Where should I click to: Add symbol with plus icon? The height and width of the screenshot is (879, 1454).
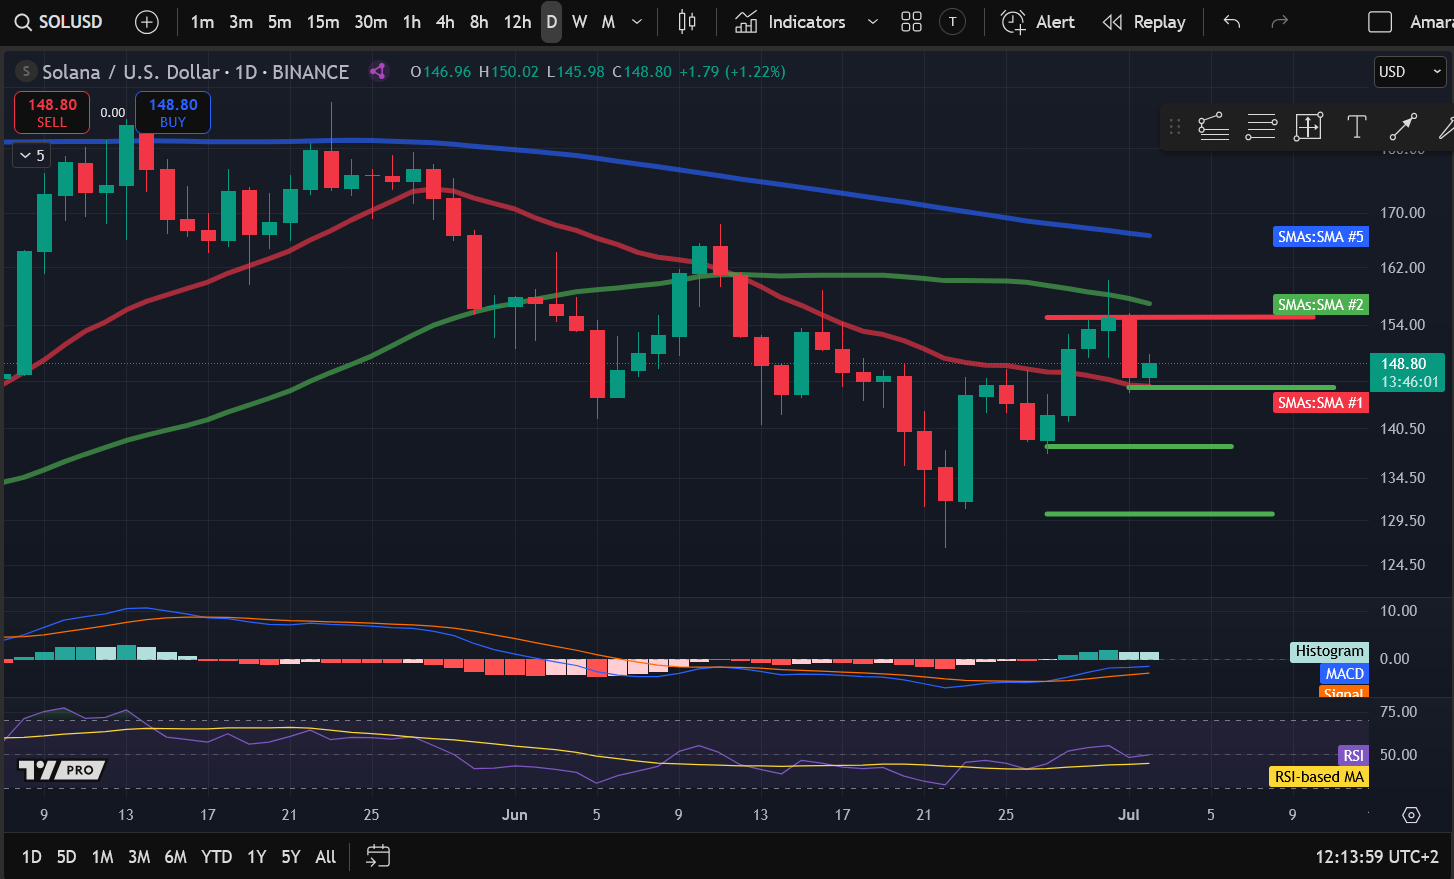click(x=146, y=22)
